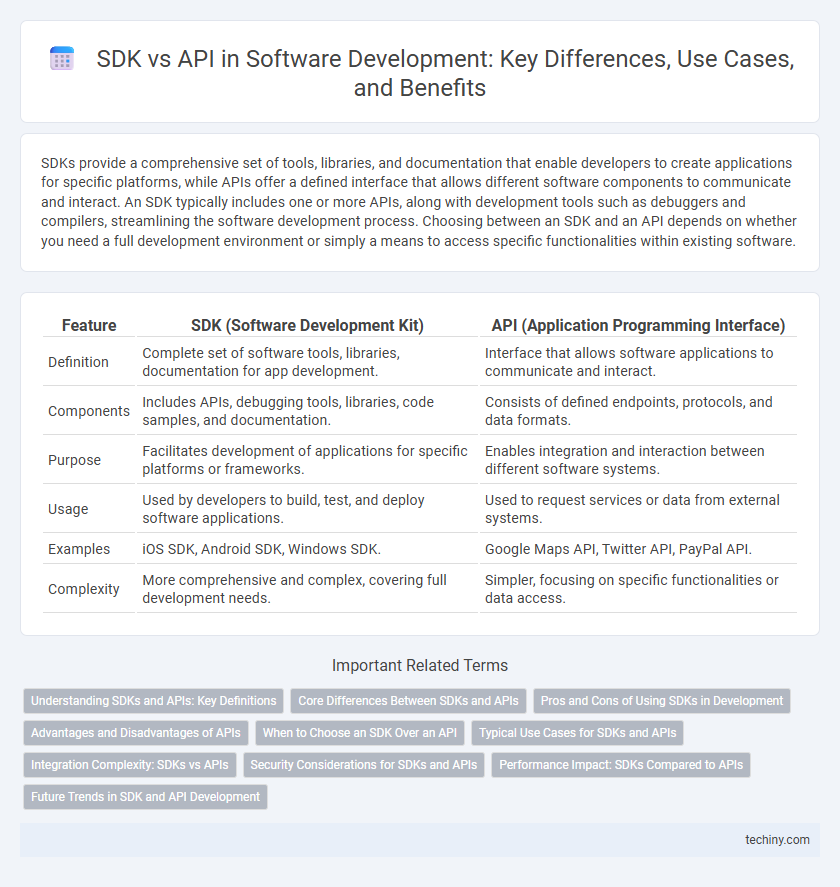Click the 'API (Application Programming Interface)' column header
Screen dimensions: 840x887
pyautogui.click(x=638, y=325)
